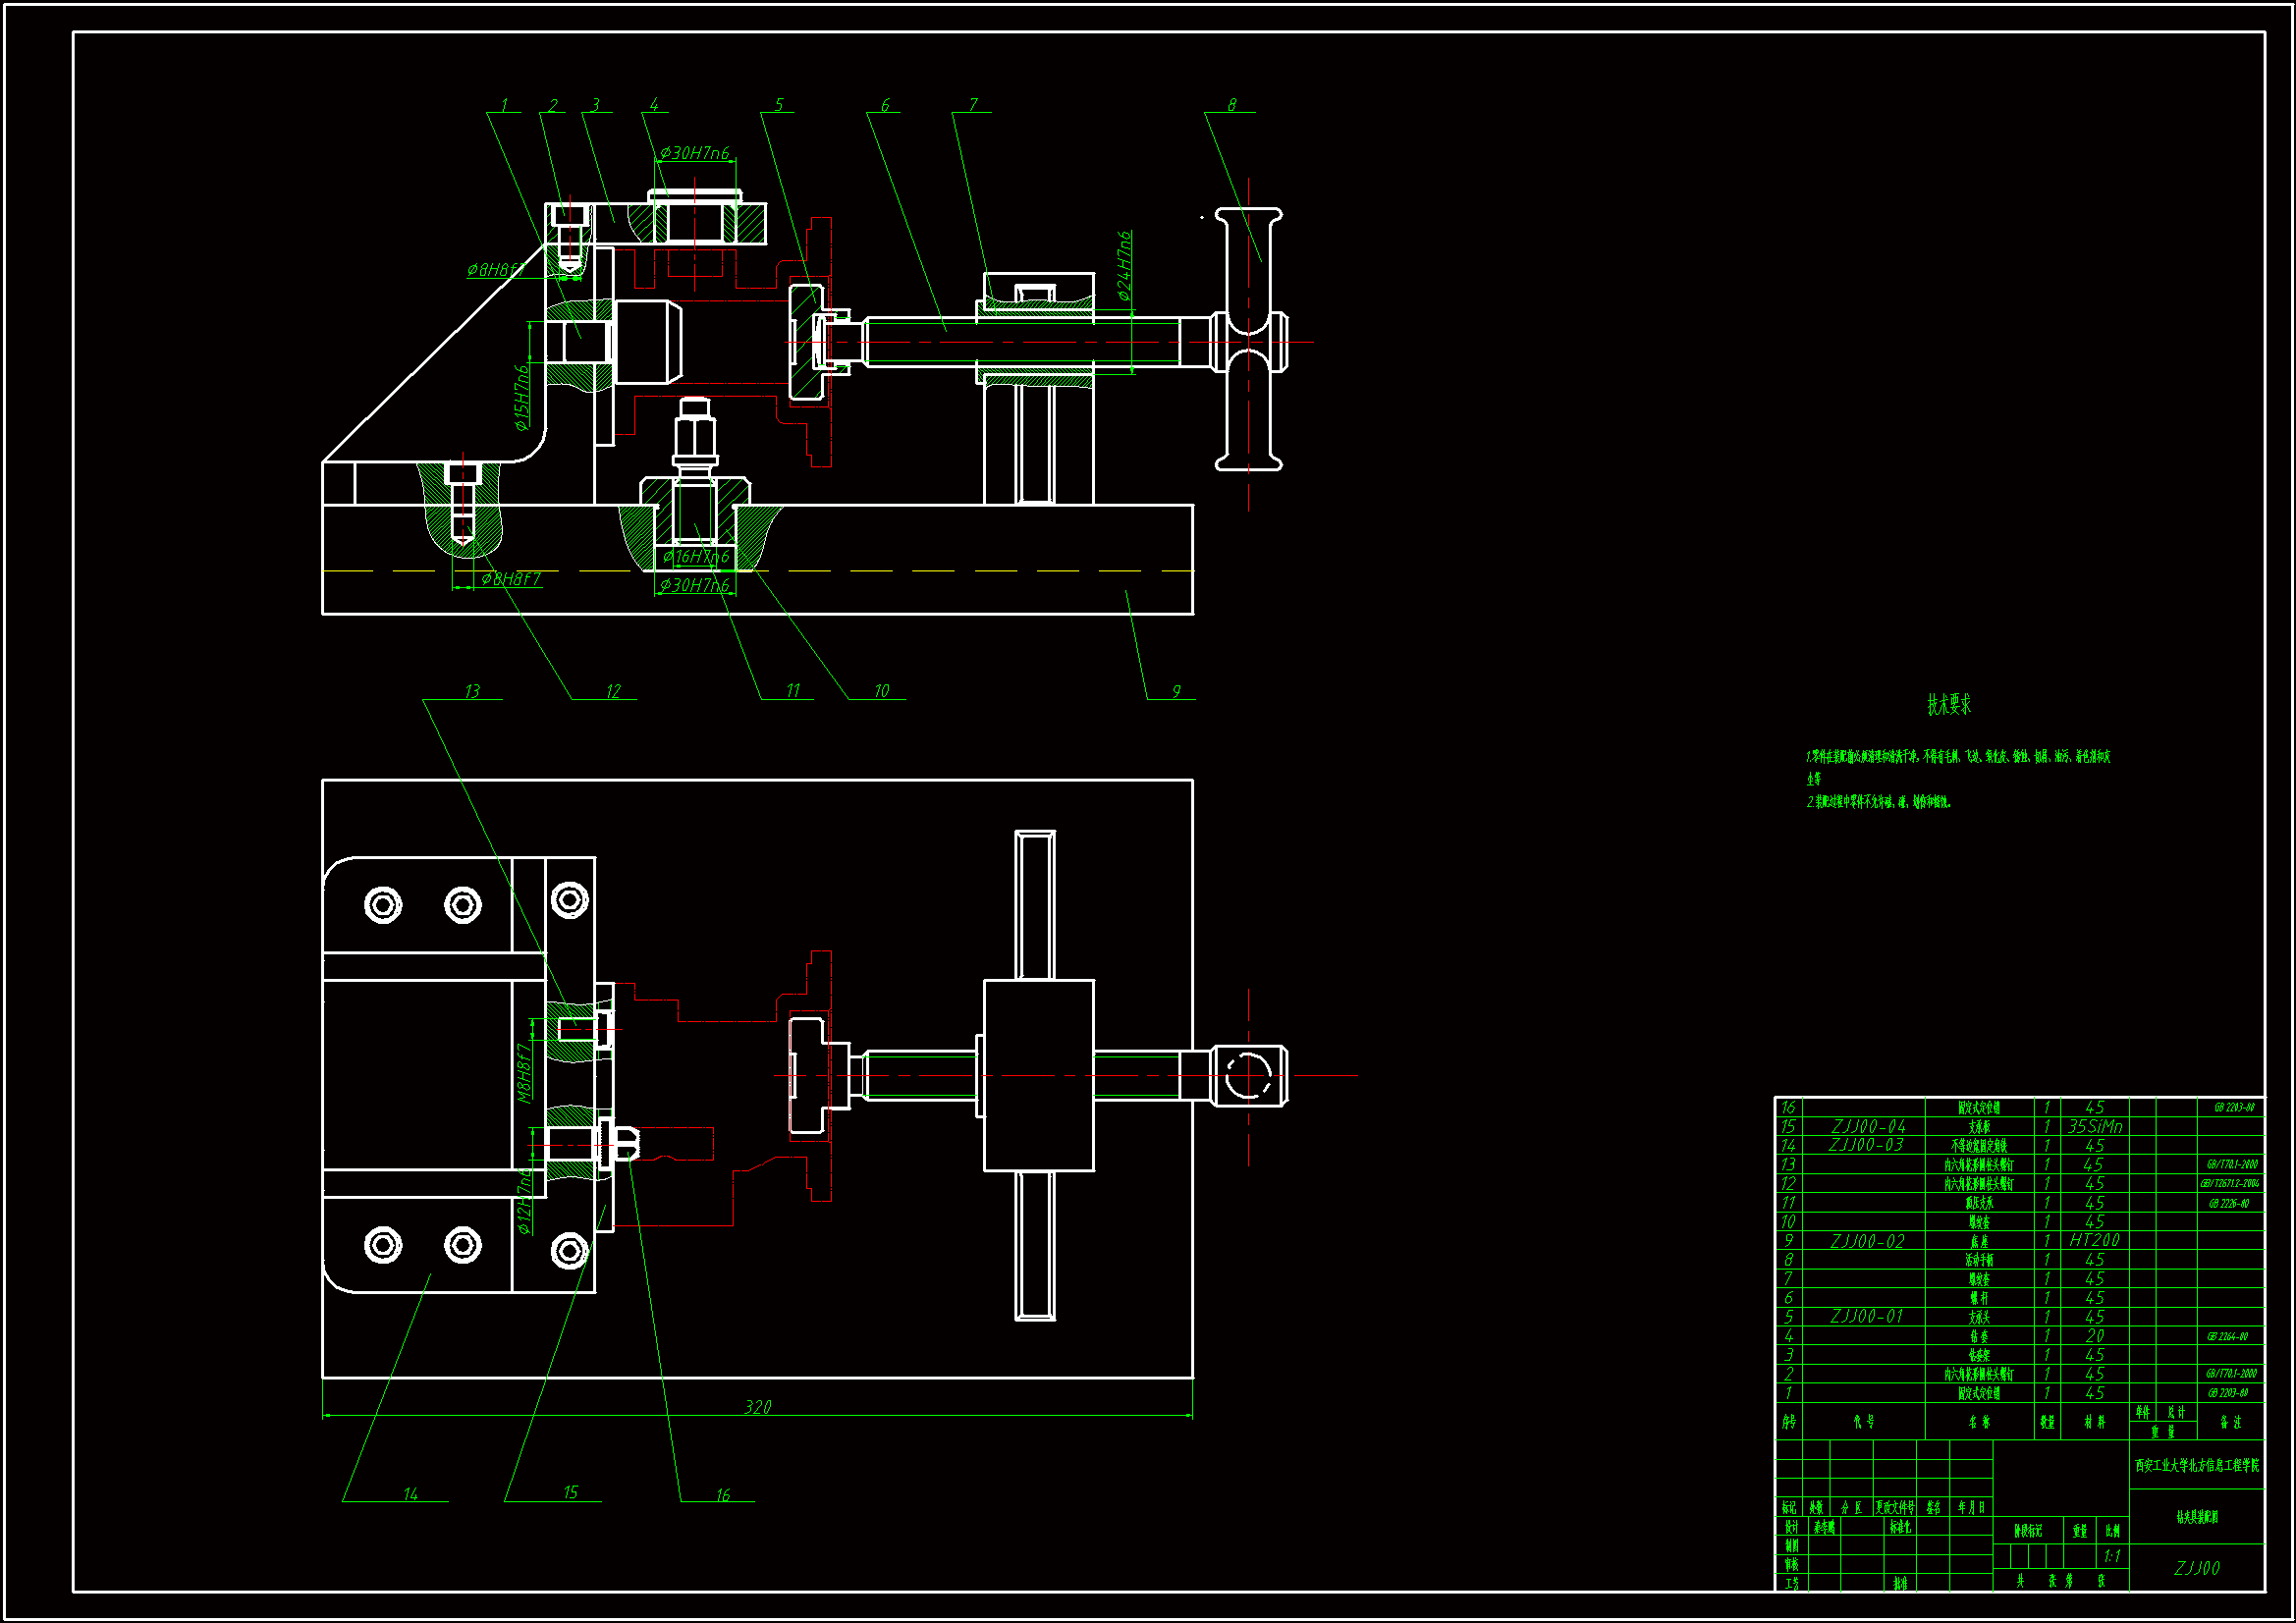The height and width of the screenshot is (1623, 2296).
Task: Select the ZJJ00-02 part code cell
Action: point(1866,1240)
